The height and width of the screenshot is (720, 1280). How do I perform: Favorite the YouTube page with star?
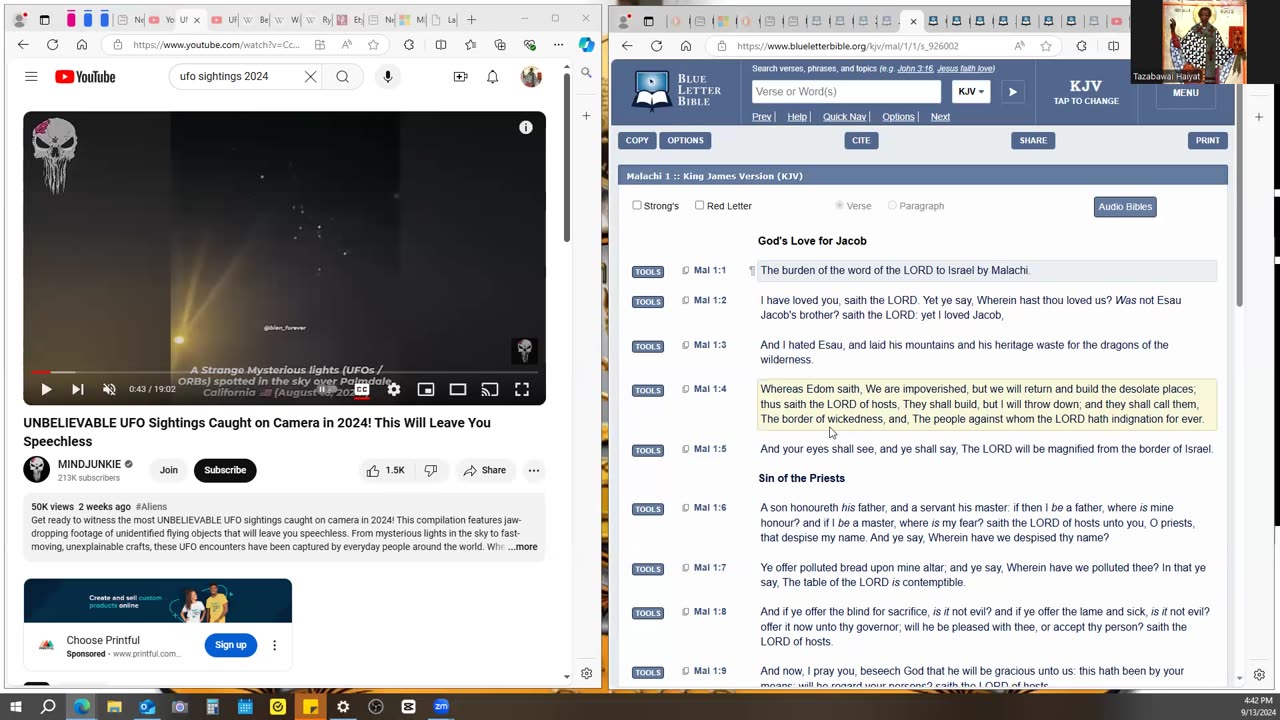373,45
